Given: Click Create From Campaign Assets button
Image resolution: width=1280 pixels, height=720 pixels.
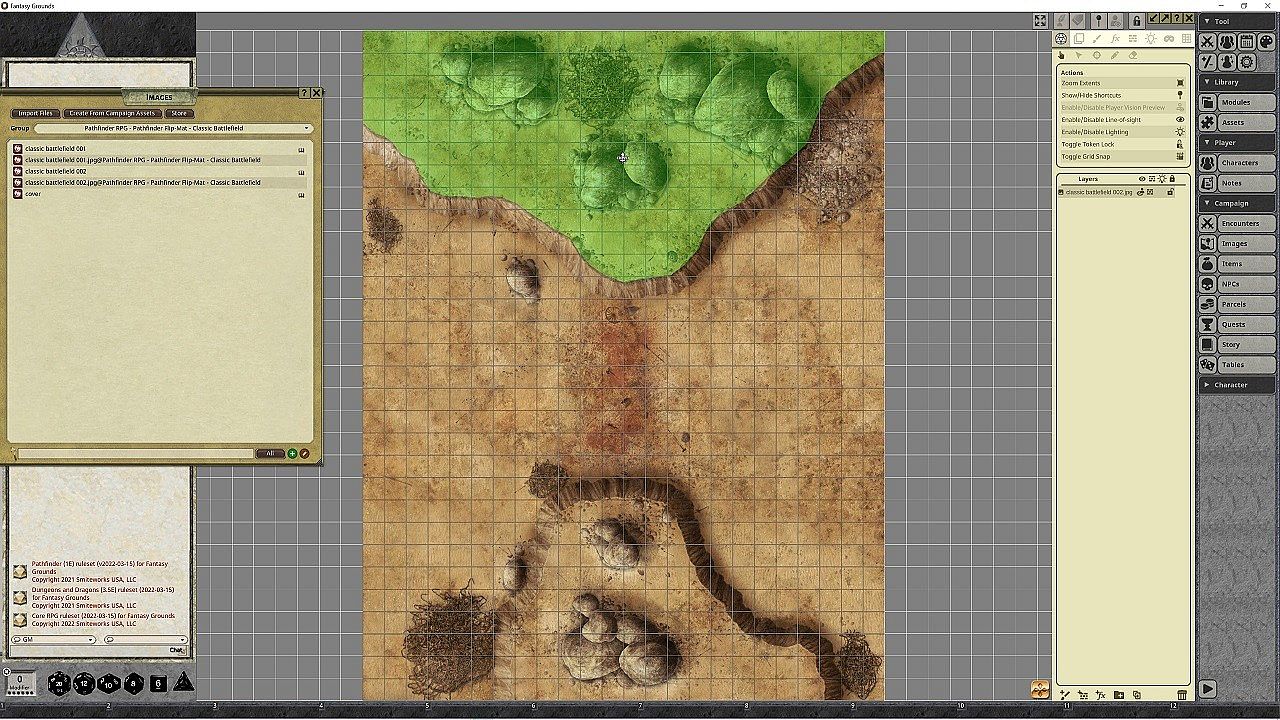Looking at the screenshot, I should (112, 113).
